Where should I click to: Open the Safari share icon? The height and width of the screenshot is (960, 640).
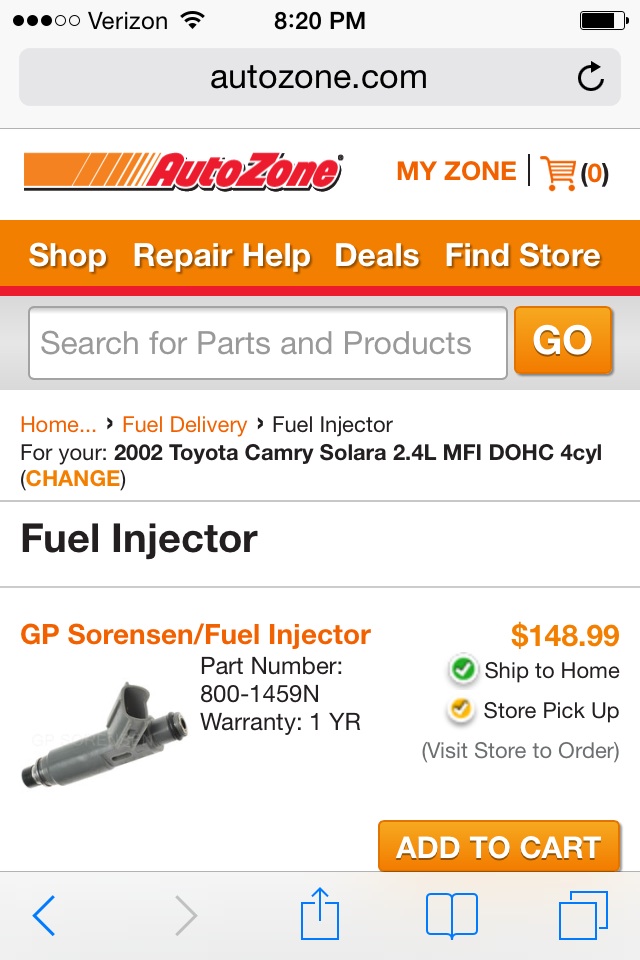pyautogui.click(x=320, y=913)
